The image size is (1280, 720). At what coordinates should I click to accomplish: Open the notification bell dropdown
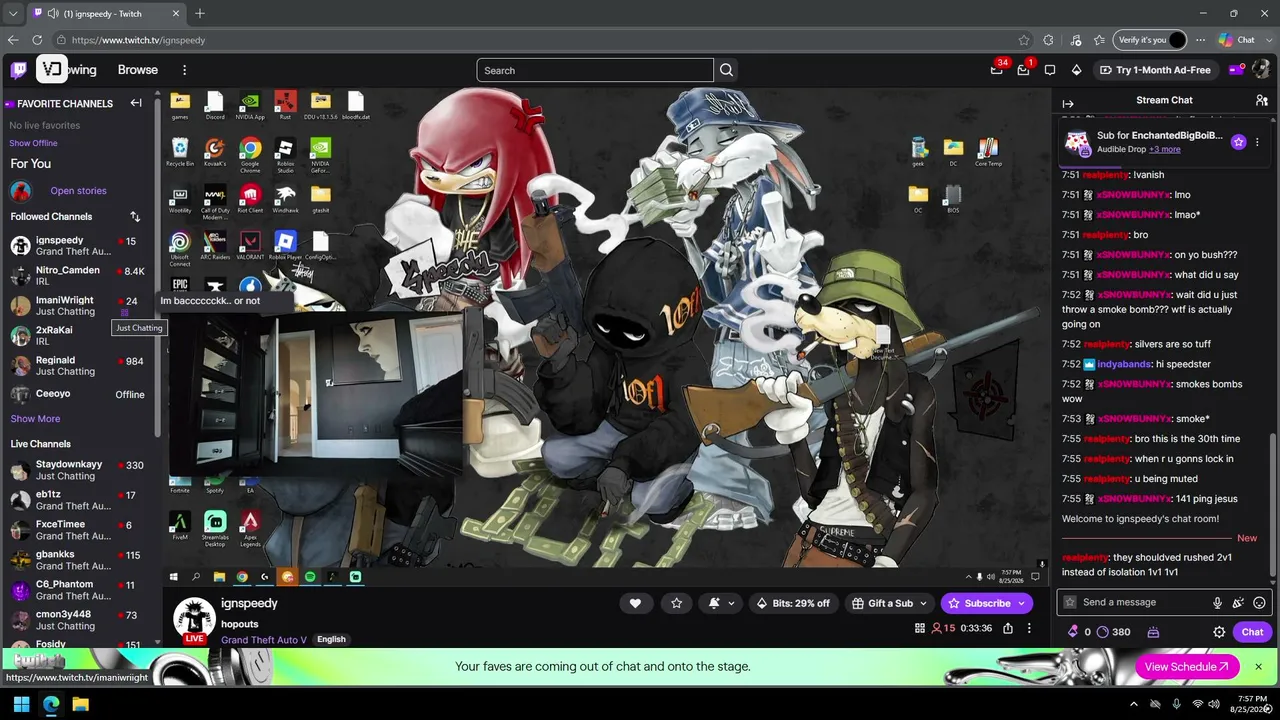tap(721, 603)
